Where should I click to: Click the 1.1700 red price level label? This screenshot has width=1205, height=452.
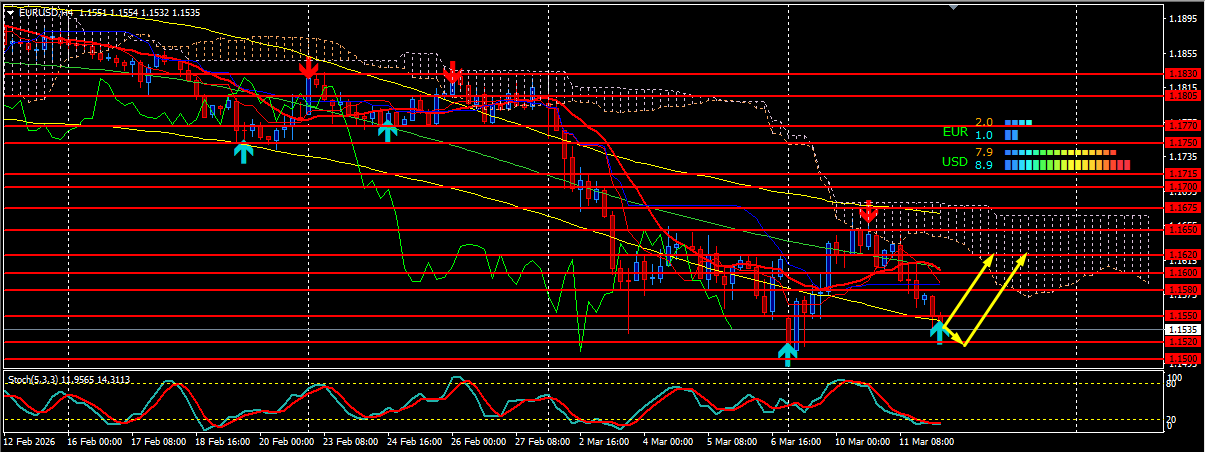(x=1184, y=187)
